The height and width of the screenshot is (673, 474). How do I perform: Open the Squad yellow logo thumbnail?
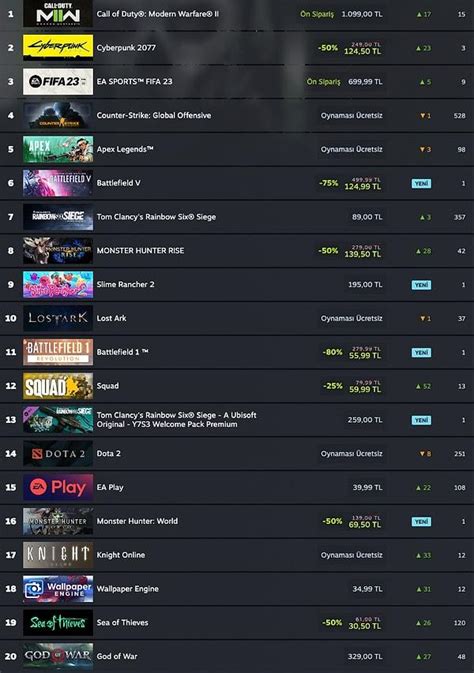point(58,385)
